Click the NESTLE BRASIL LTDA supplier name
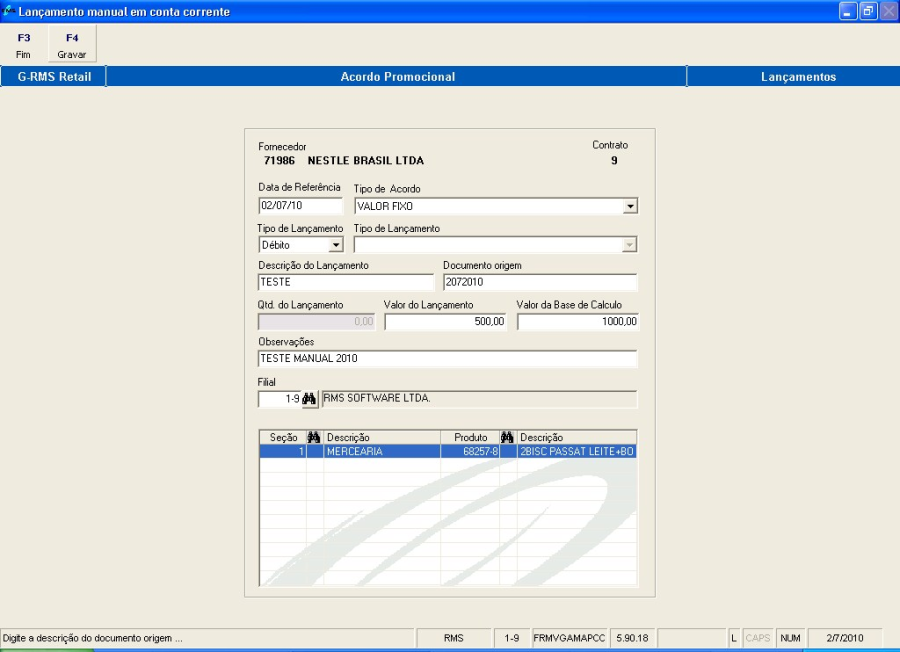 366,161
